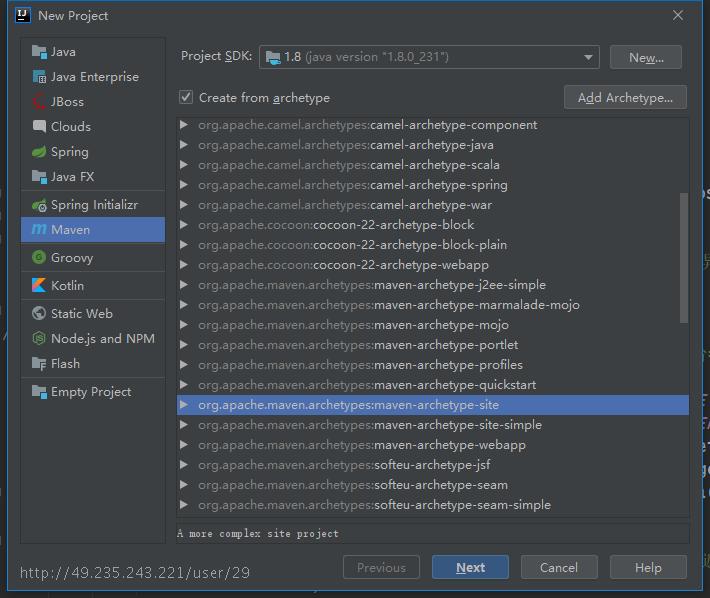
Task: Open the Project SDK dropdown
Action: click(x=429, y=57)
